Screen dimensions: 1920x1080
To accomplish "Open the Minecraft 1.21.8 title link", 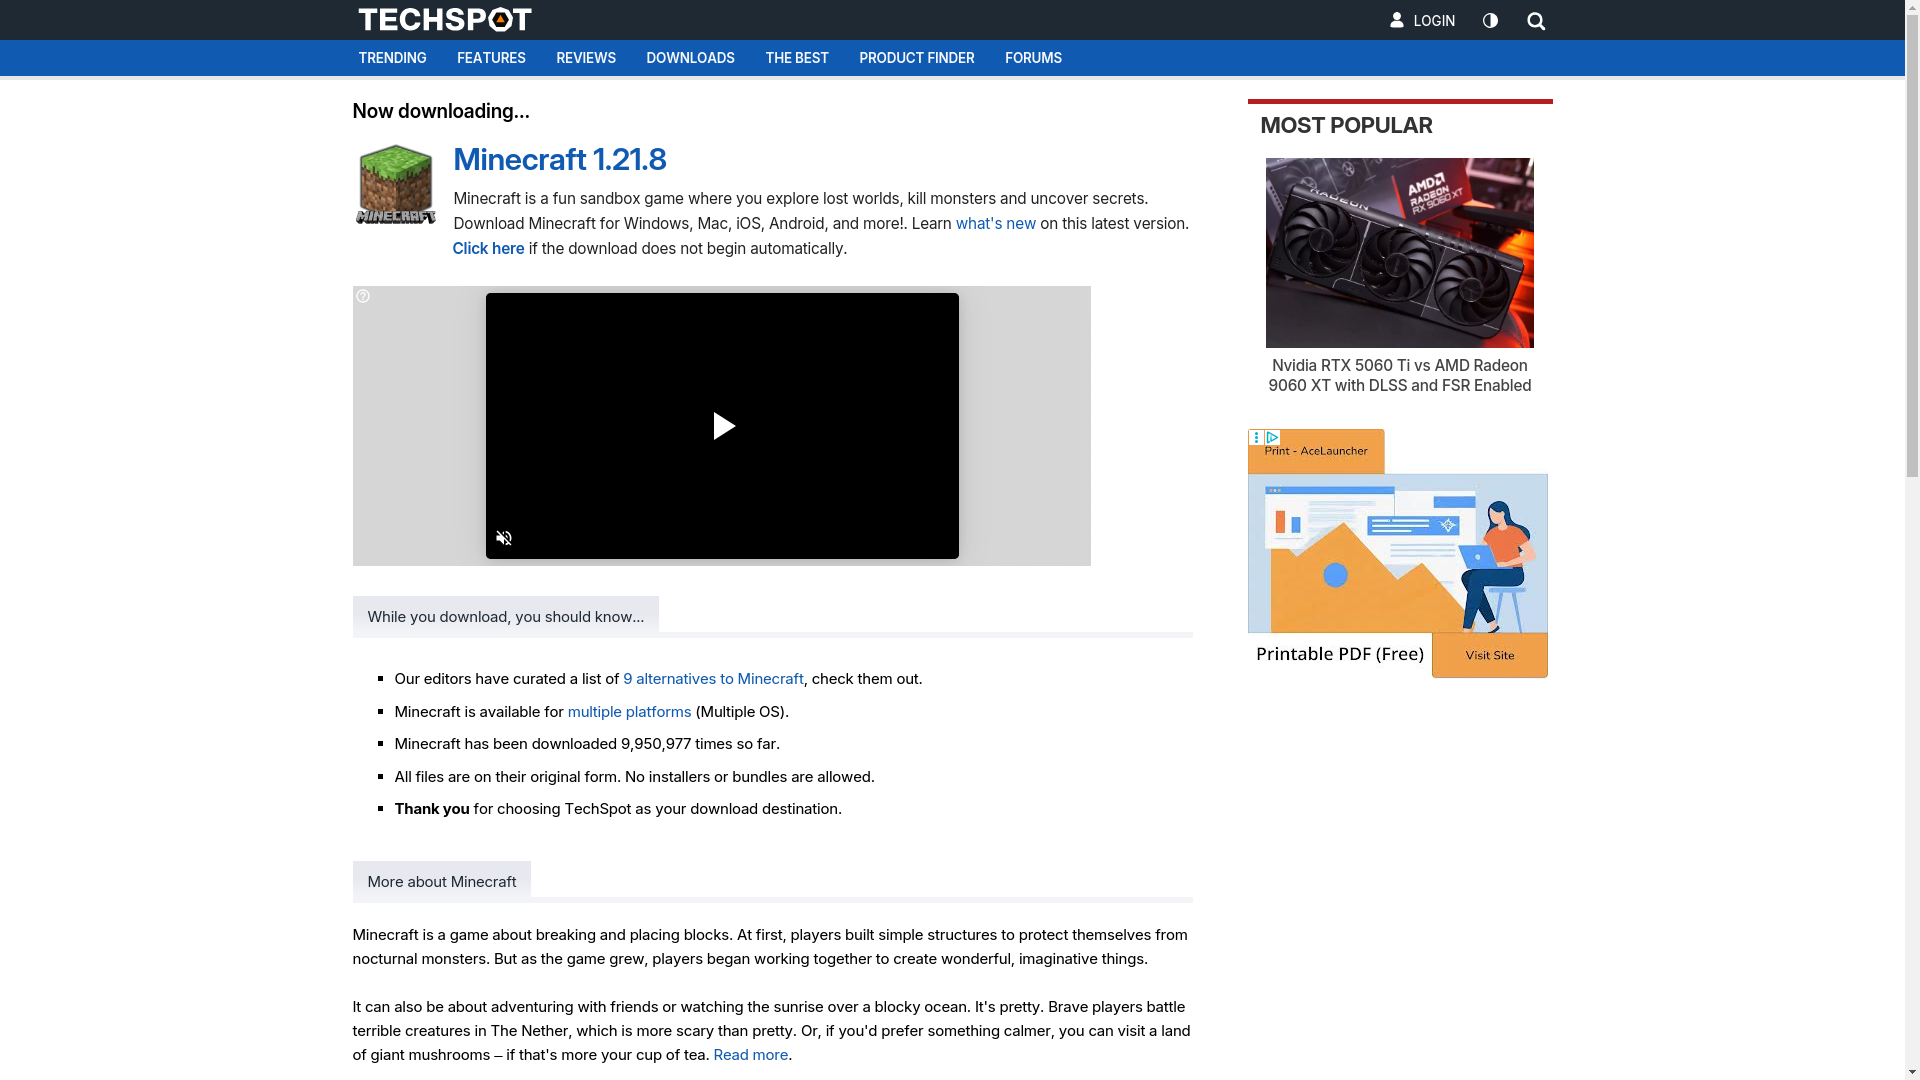I will pos(559,159).
